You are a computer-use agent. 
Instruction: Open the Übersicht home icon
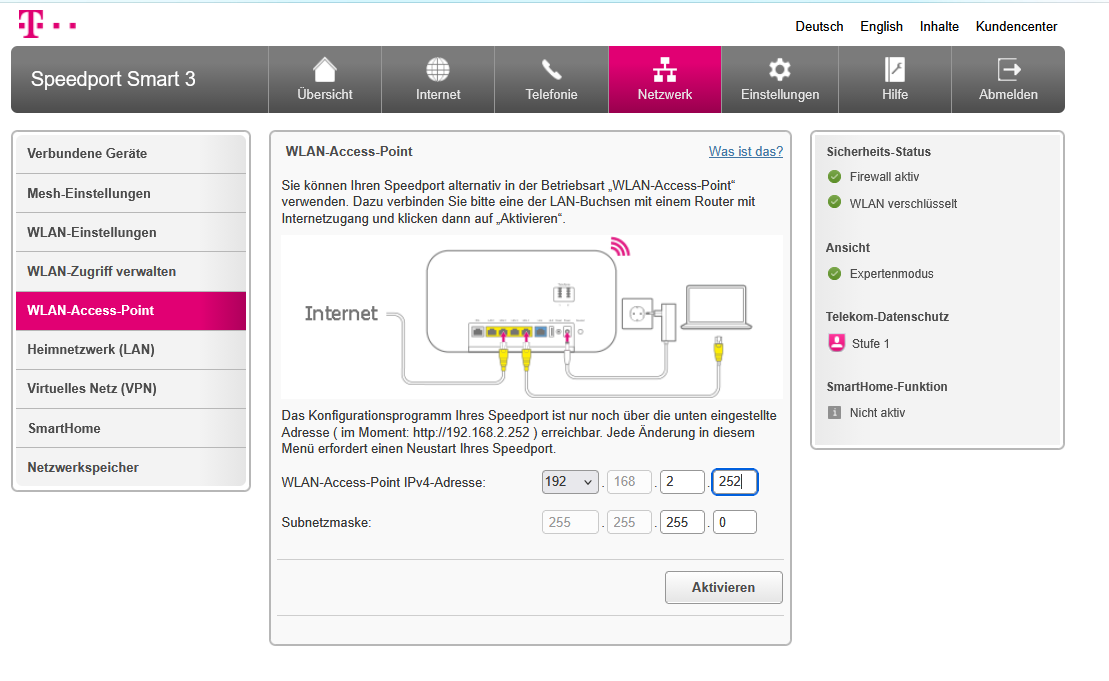[325, 69]
